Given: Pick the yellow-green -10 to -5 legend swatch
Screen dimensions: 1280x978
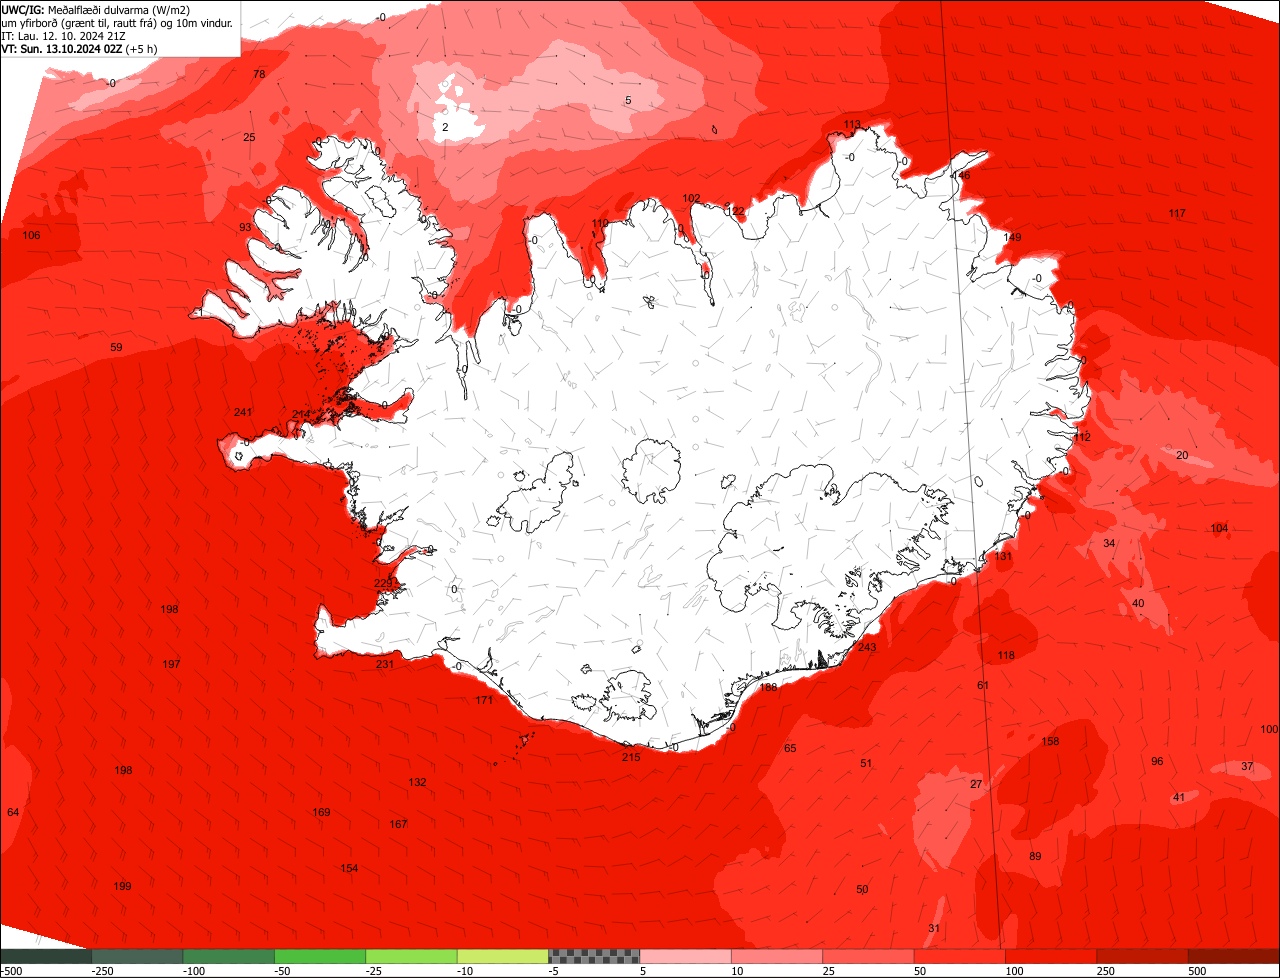Looking at the screenshot, I should (x=503, y=956).
